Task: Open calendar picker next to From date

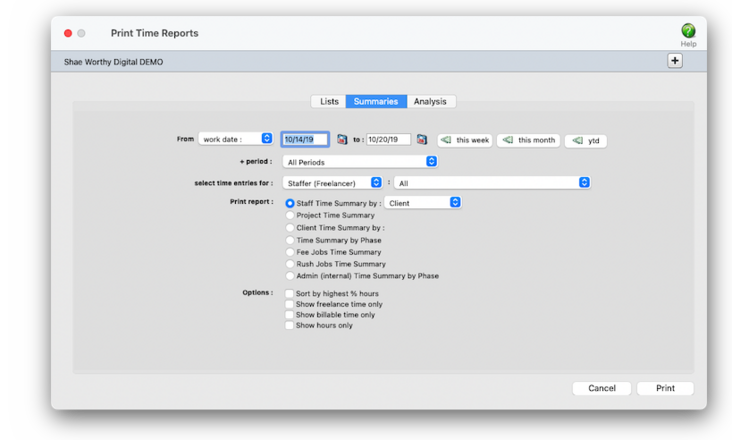Action: (x=342, y=139)
